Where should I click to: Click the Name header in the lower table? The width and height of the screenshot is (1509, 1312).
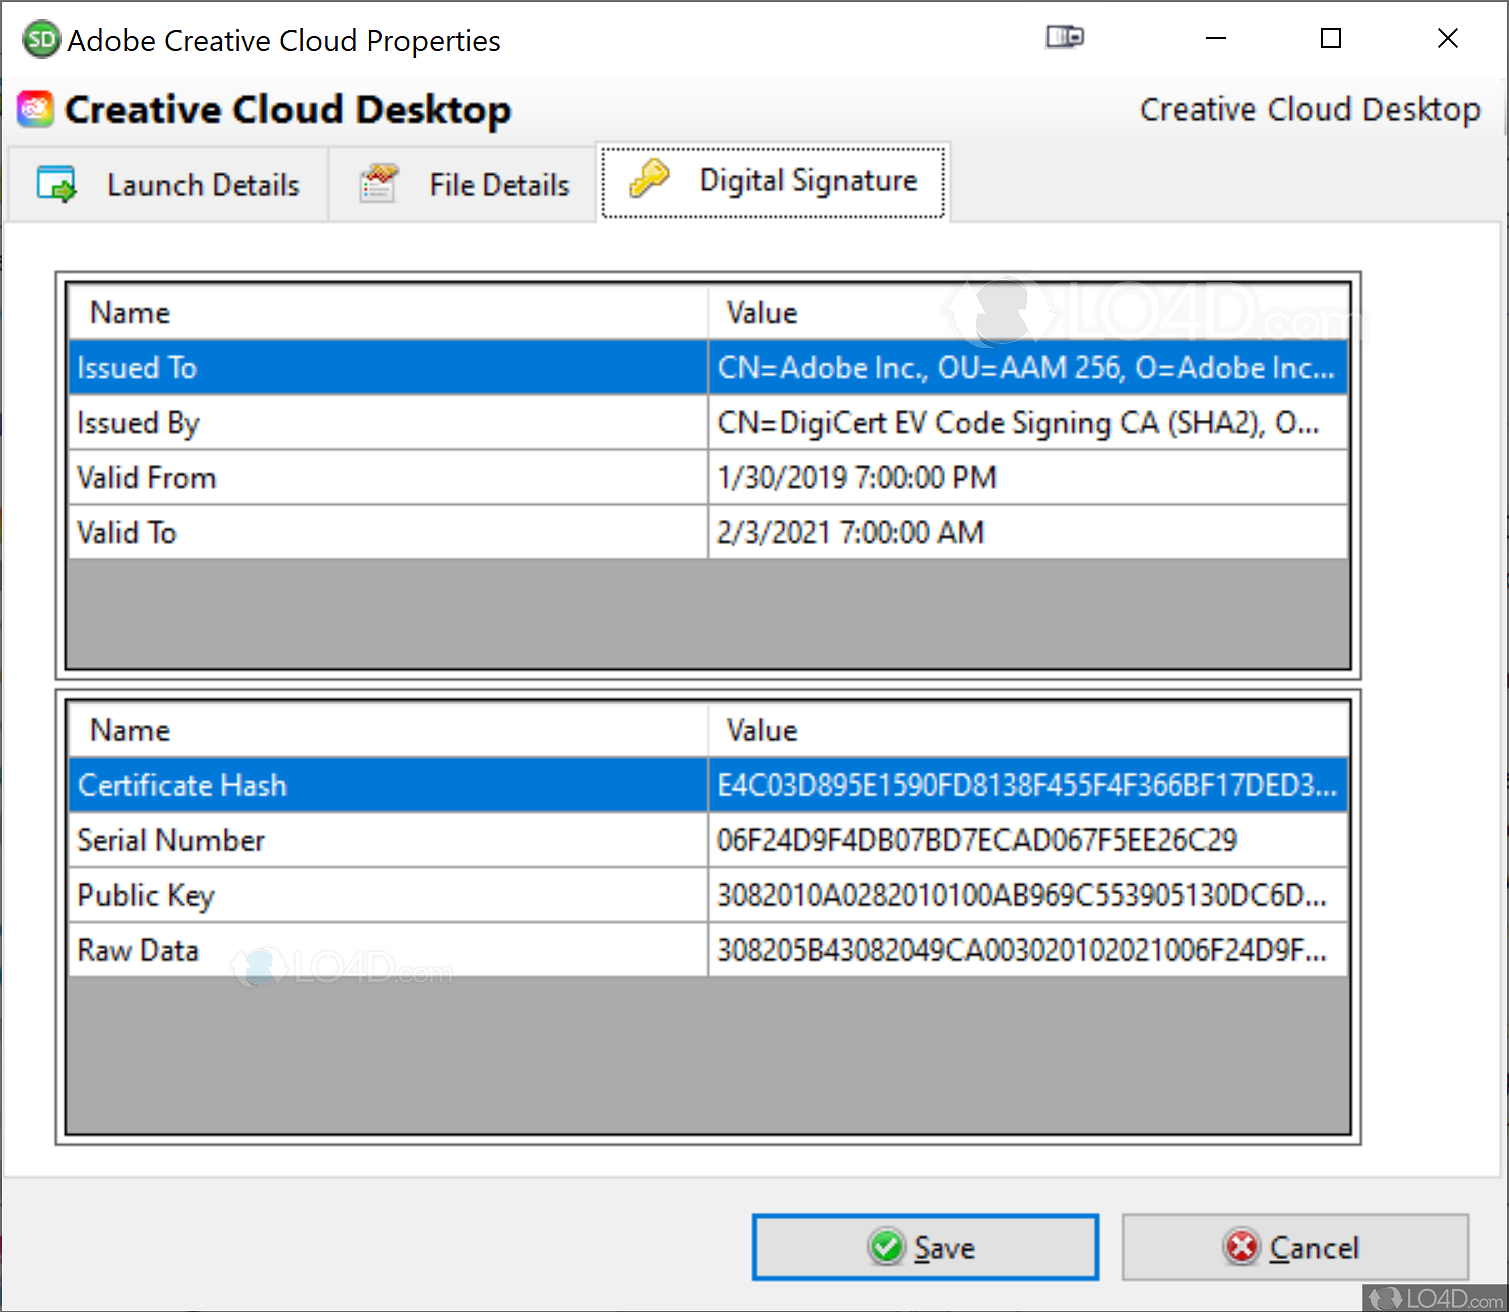[388, 731]
